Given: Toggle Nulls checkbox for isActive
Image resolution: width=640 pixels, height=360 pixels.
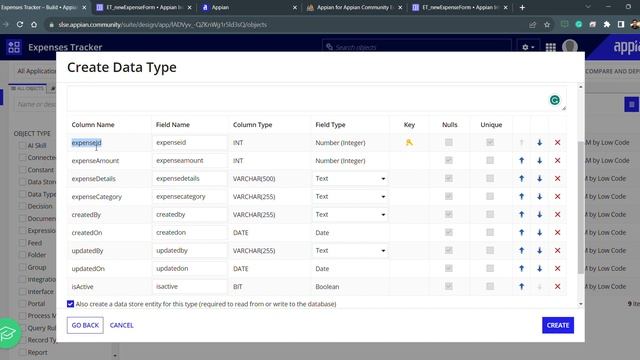Looking at the screenshot, I should [449, 286].
